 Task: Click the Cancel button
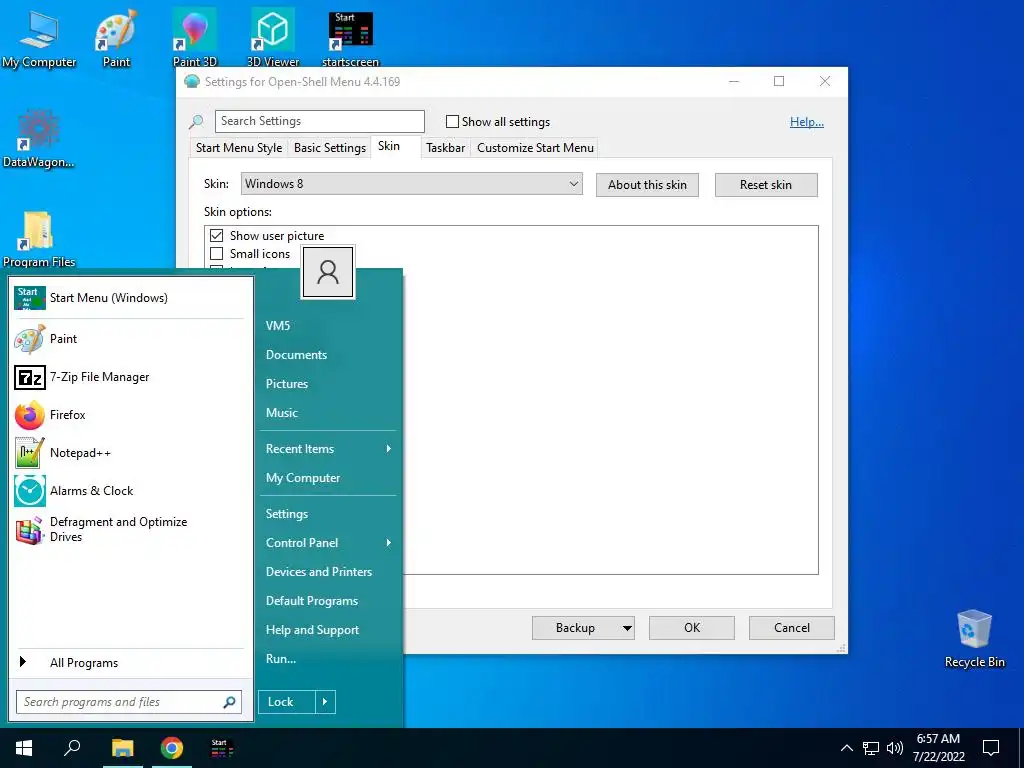coord(792,628)
